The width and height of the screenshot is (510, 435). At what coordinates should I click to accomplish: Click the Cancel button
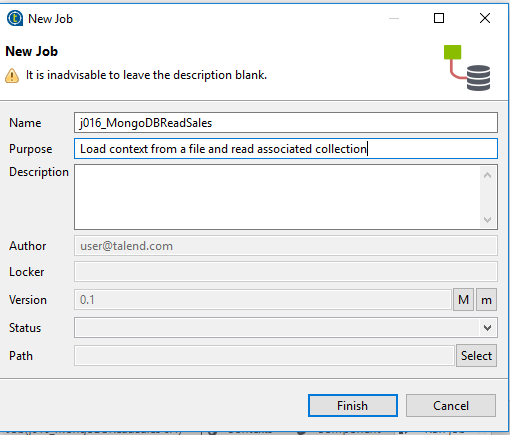(x=451, y=406)
